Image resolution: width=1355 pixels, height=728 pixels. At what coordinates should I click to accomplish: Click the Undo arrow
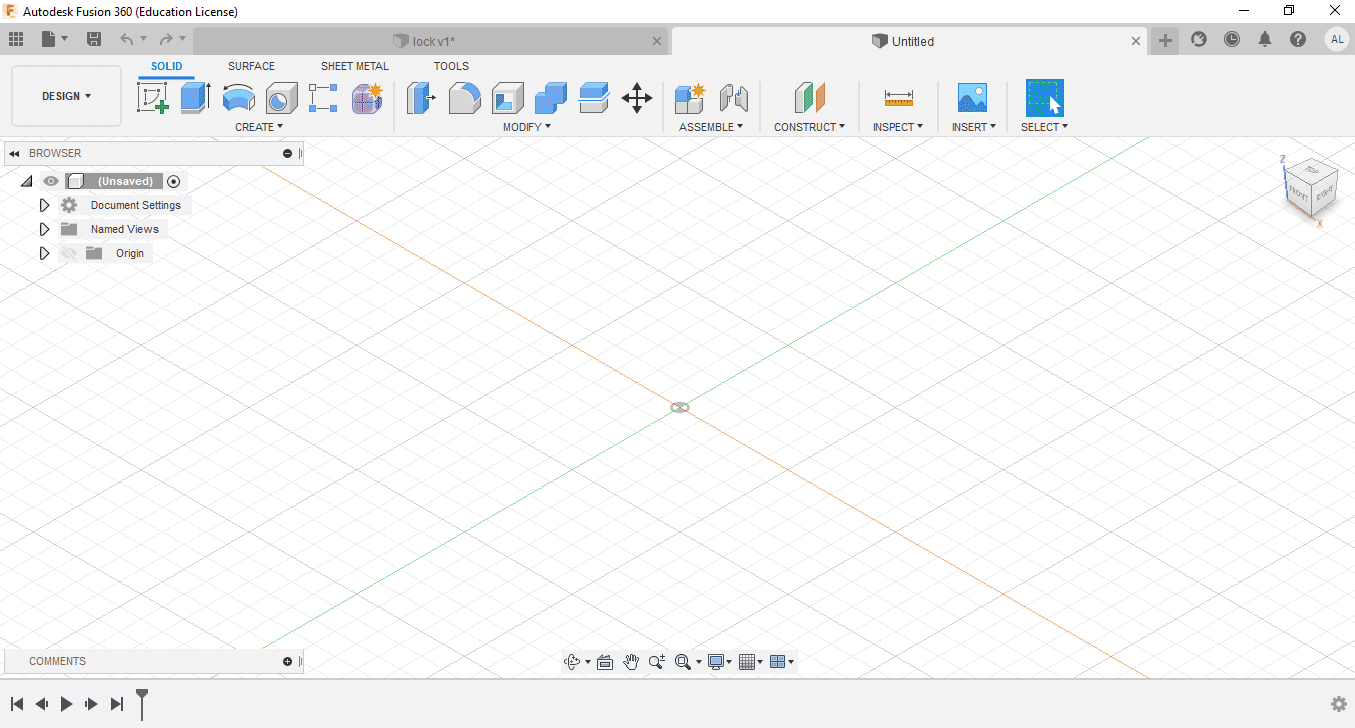127,40
